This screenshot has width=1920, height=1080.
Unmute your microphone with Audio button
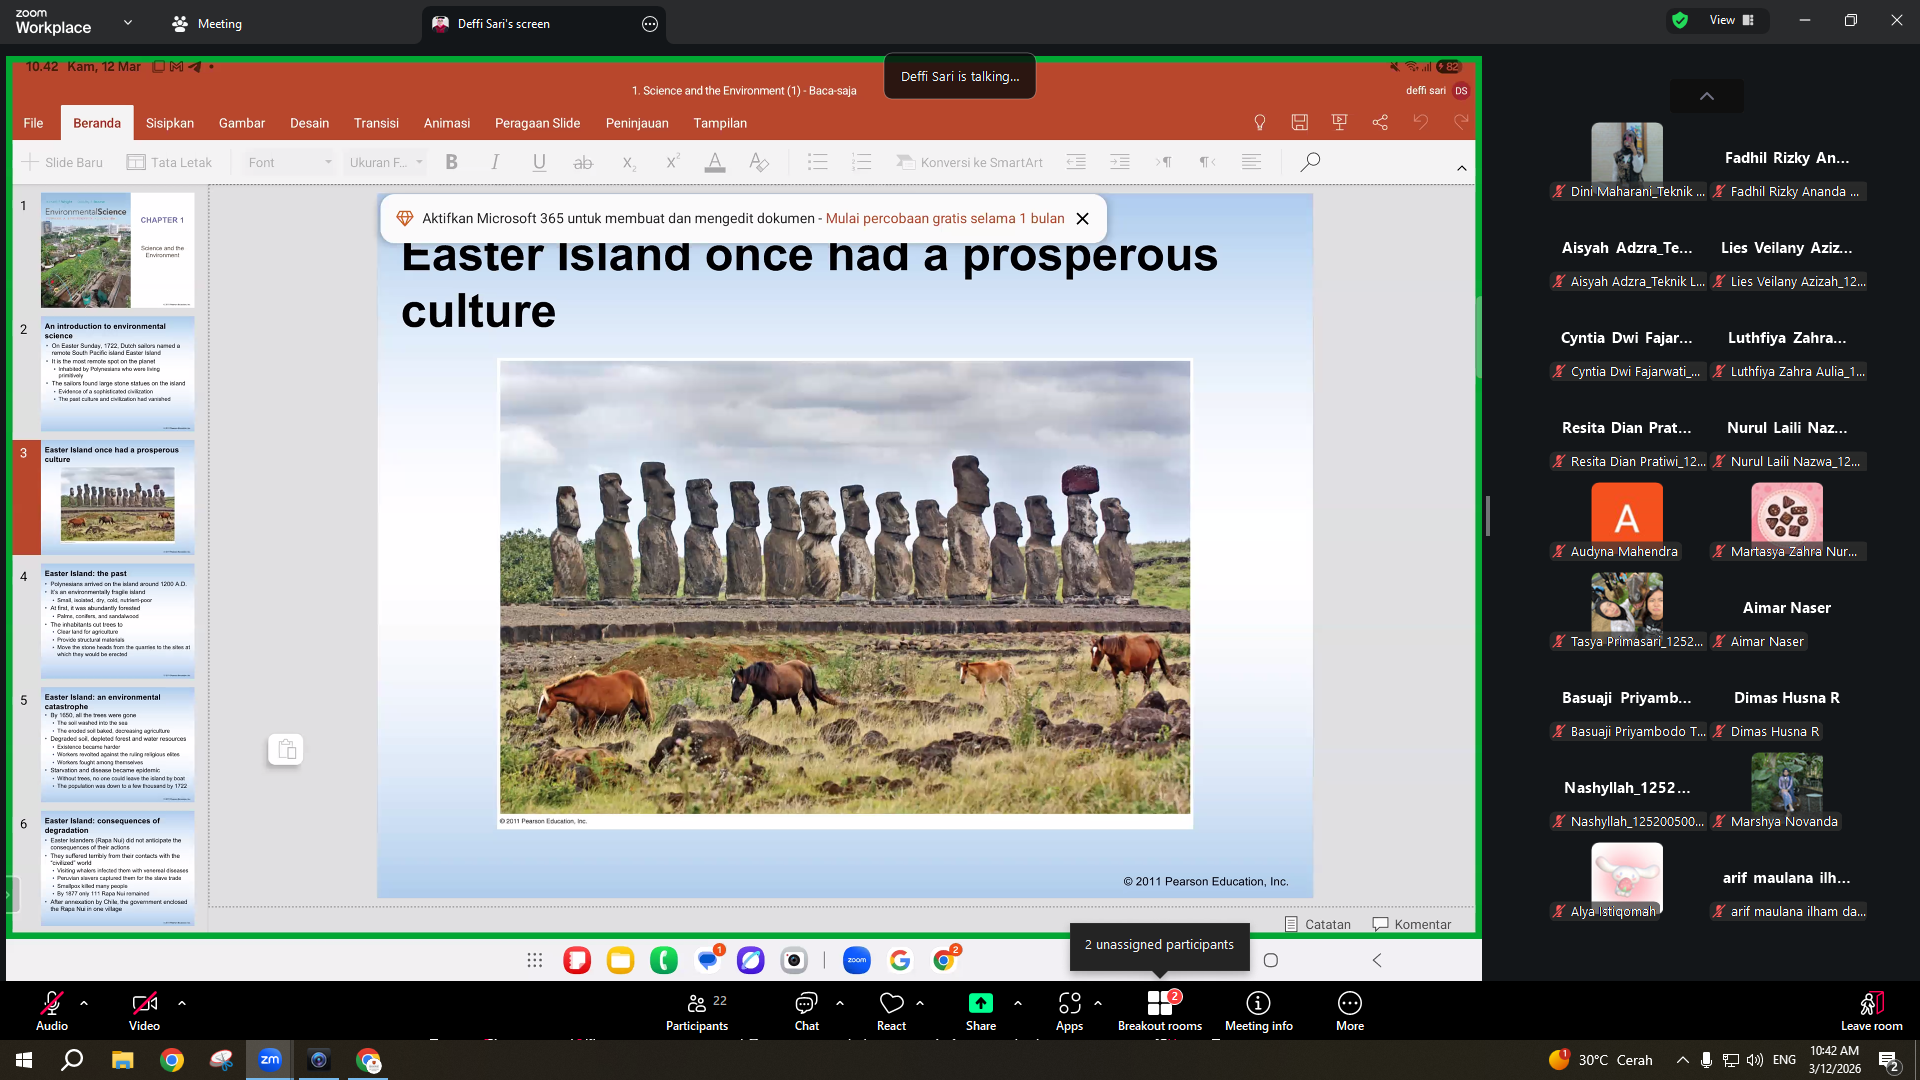[x=52, y=1011]
